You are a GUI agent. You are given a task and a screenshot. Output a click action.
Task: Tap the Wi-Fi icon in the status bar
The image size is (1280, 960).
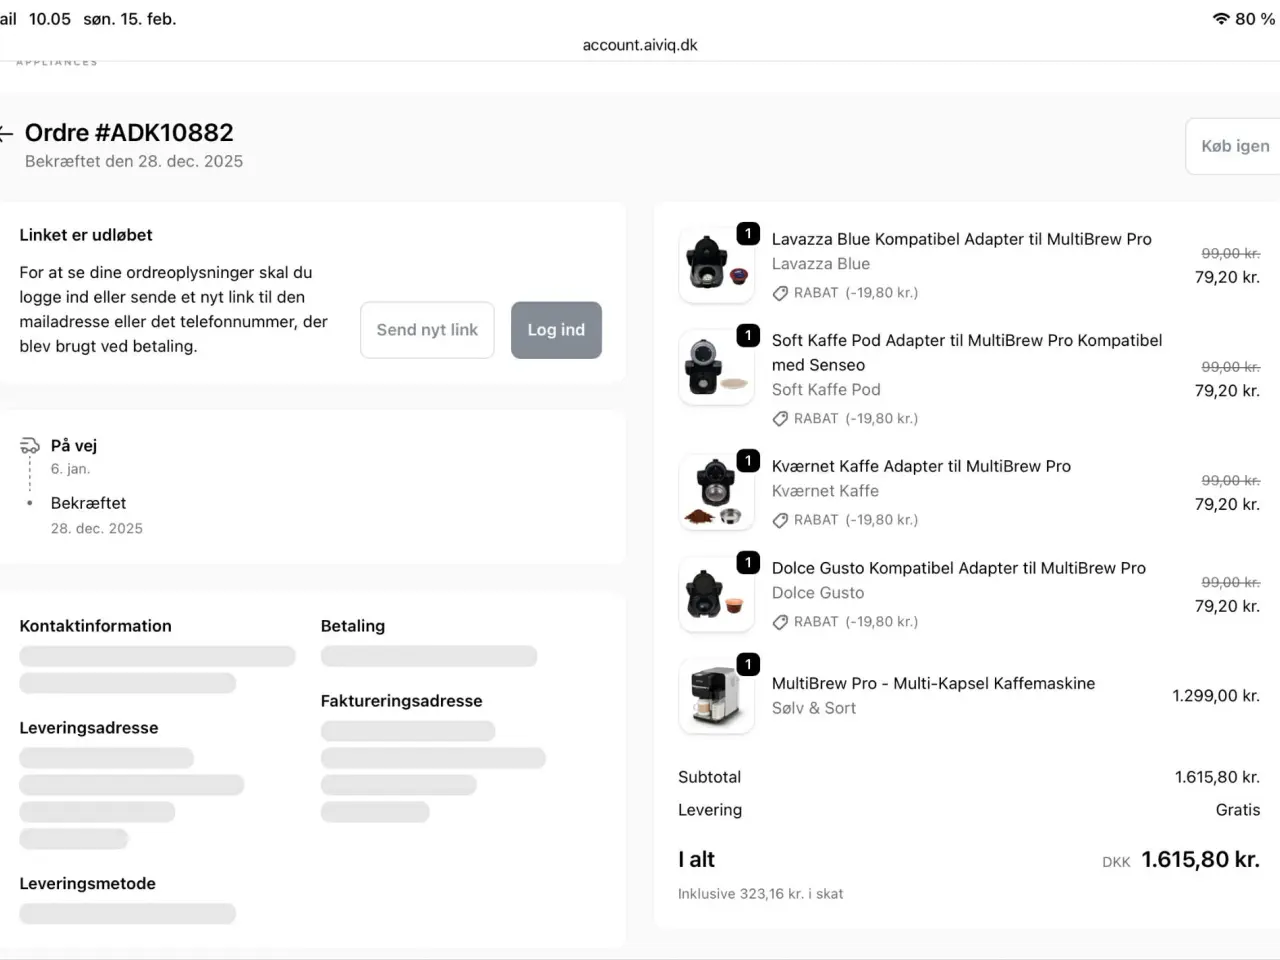click(1221, 19)
